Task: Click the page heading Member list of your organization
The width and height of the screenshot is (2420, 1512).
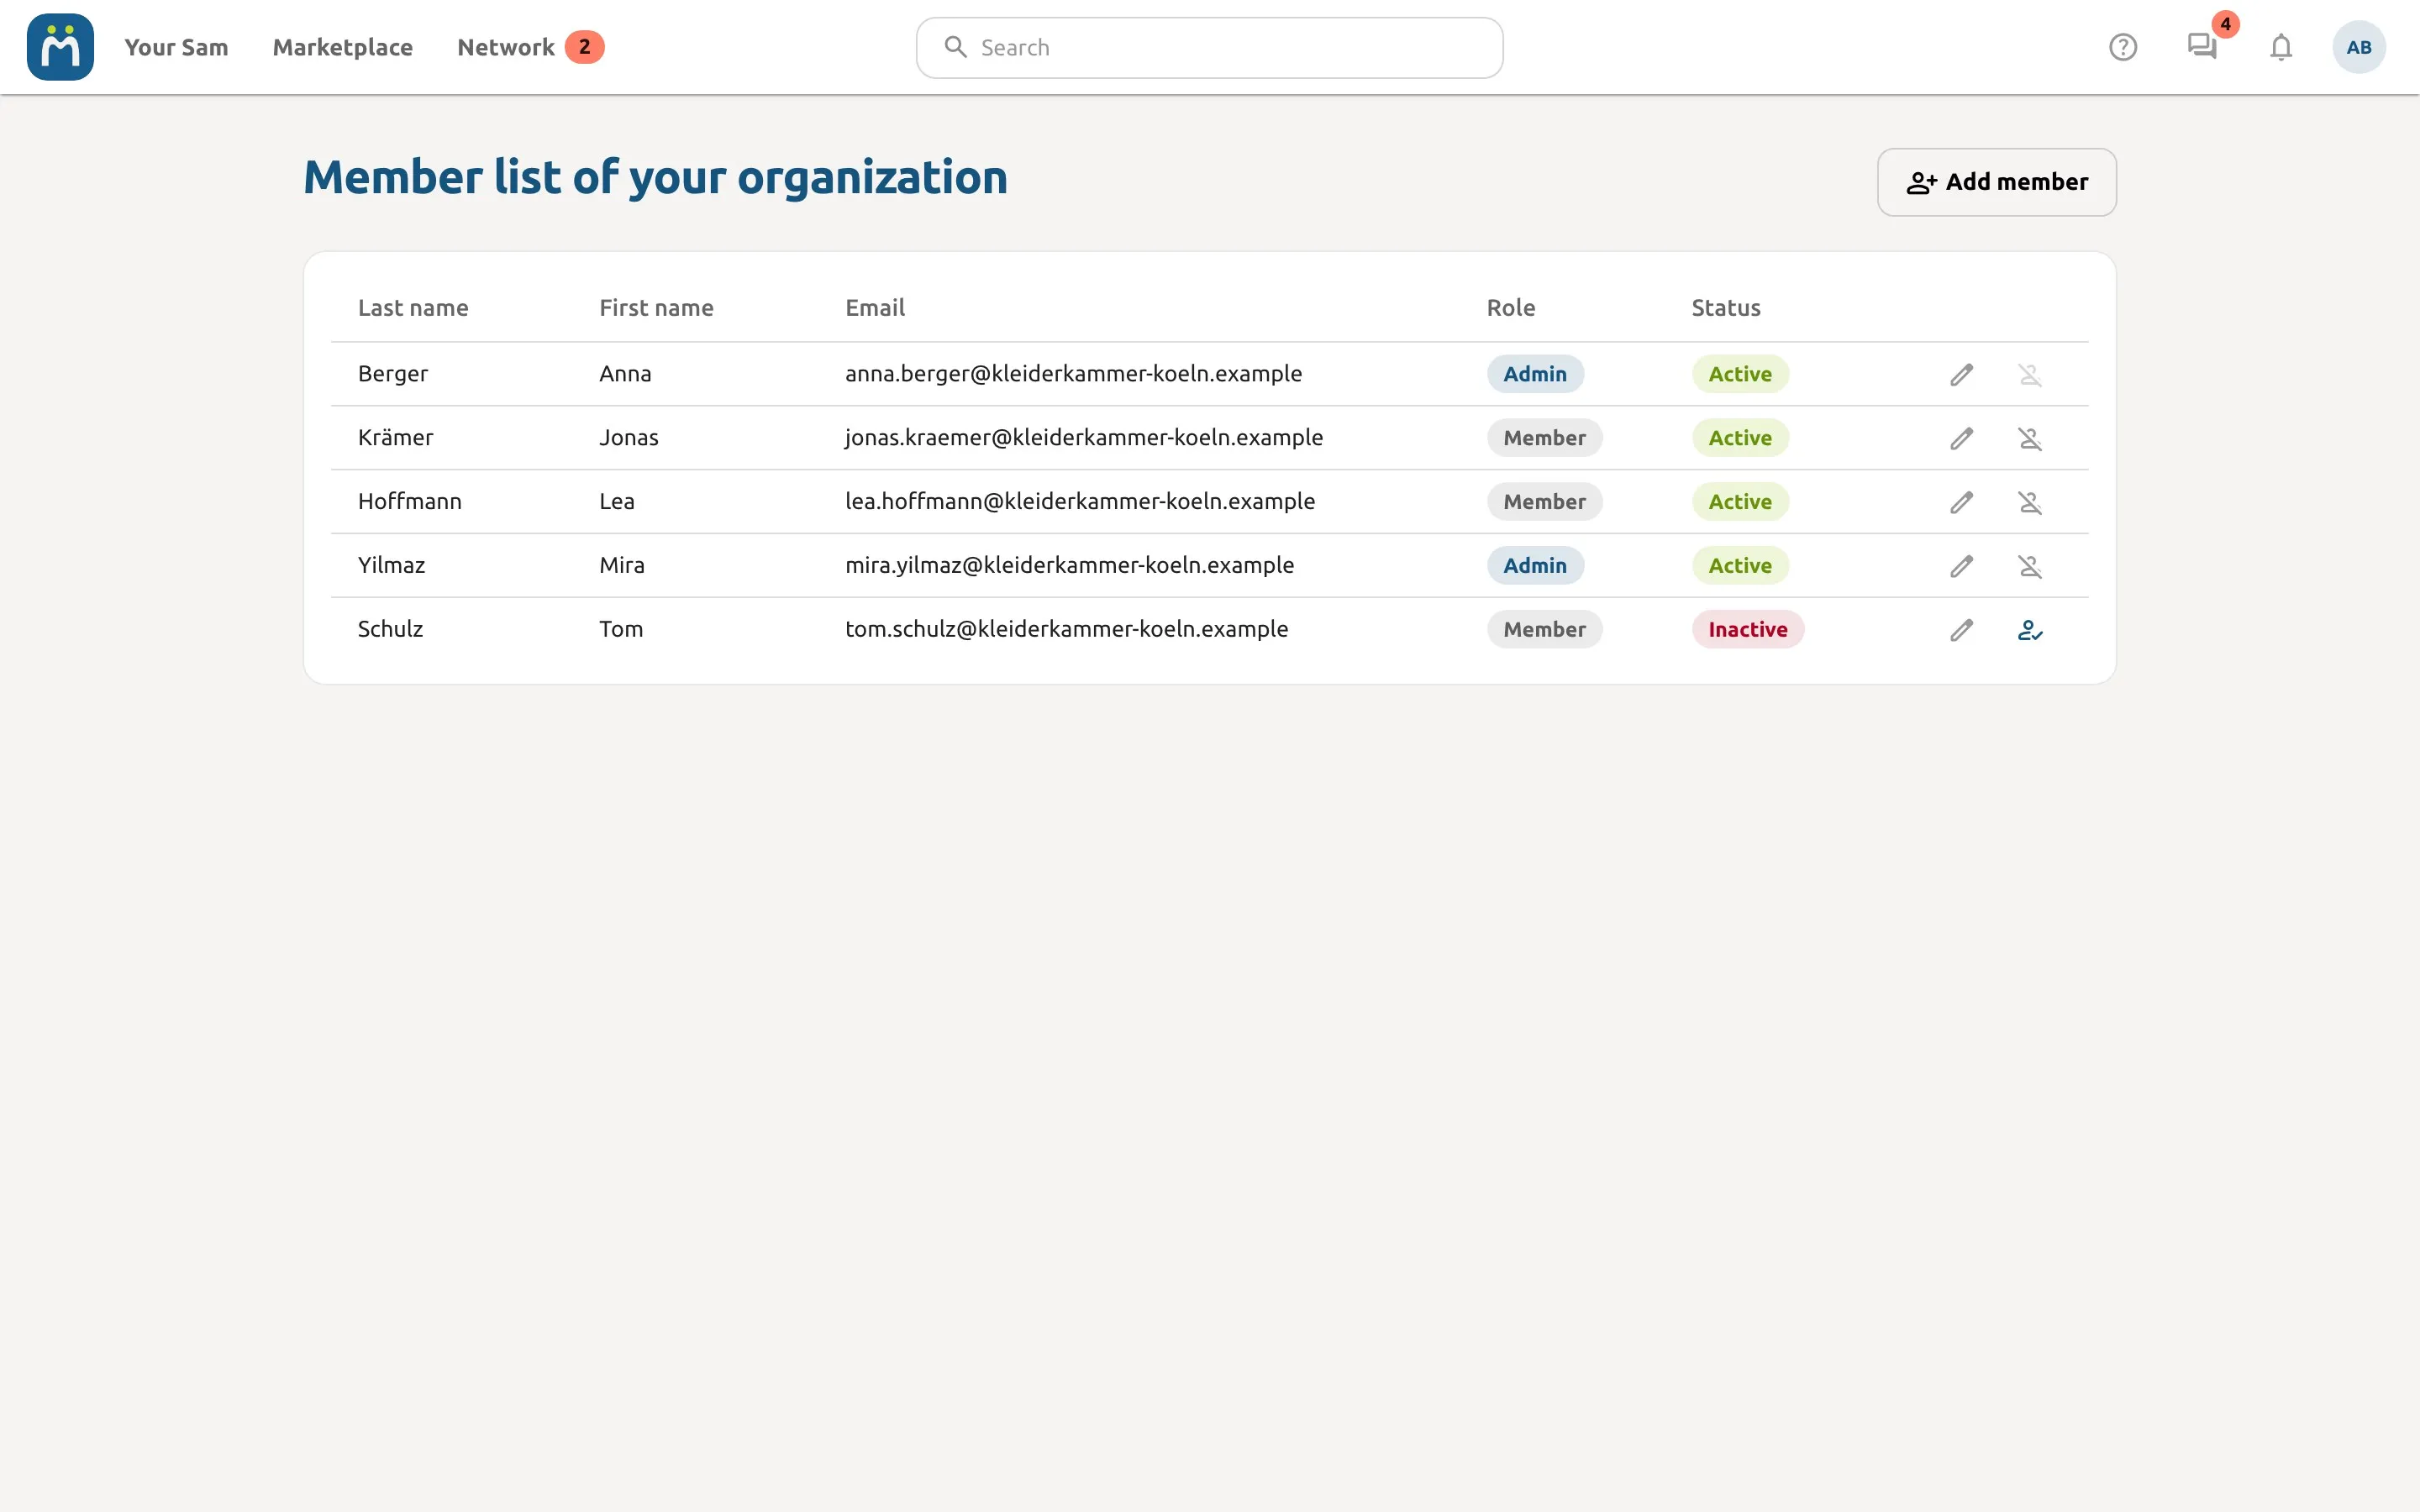Action: tap(655, 178)
